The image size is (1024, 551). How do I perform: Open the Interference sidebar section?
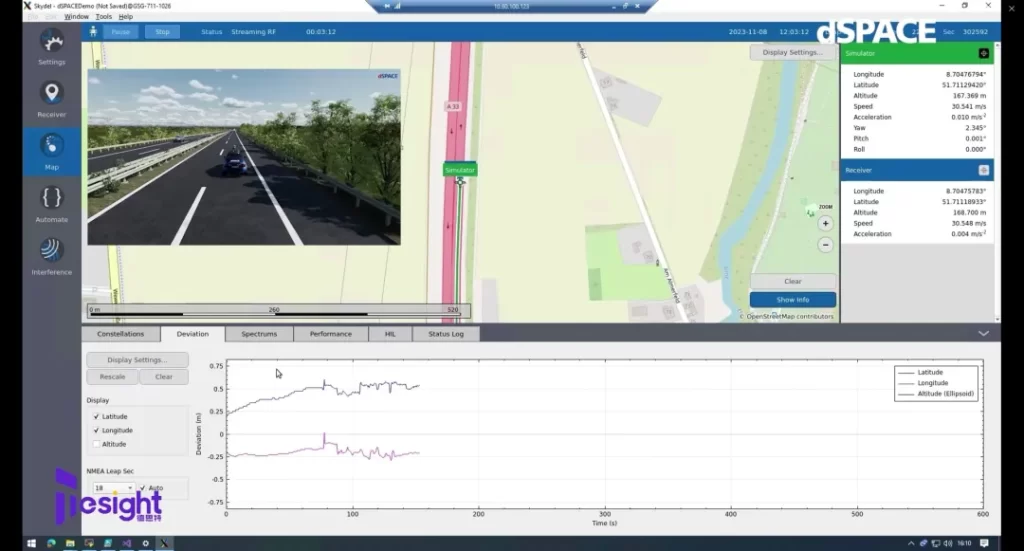[51, 255]
